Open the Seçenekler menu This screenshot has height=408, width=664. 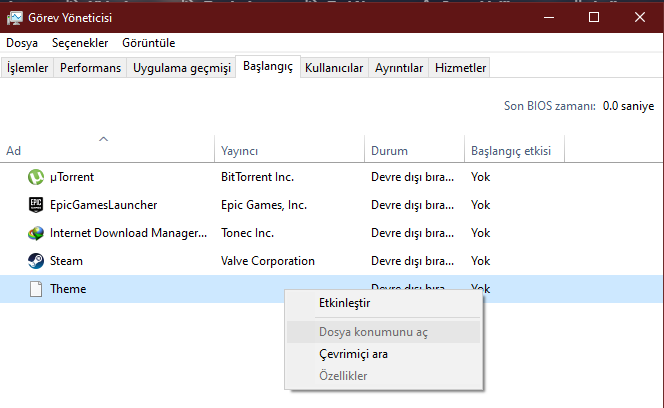[x=80, y=43]
